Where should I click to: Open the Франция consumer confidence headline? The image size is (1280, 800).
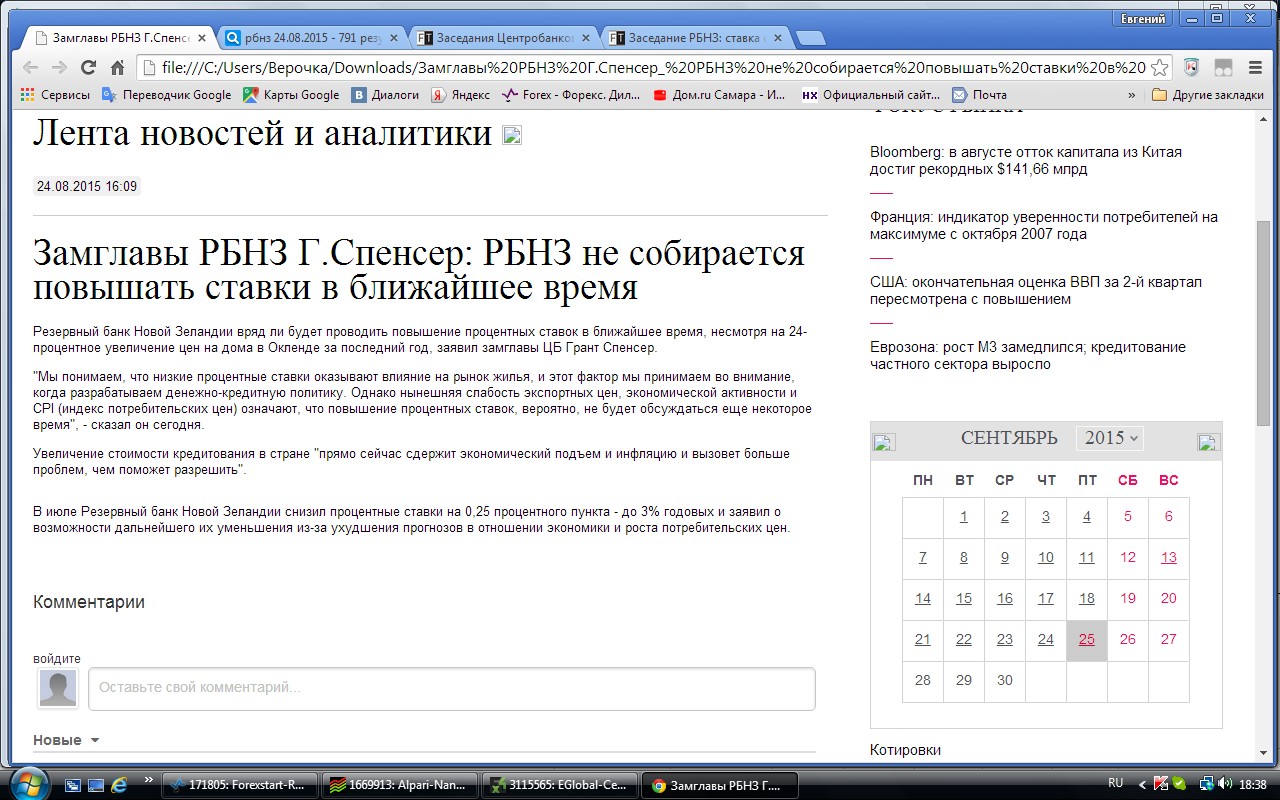(1044, 226)
